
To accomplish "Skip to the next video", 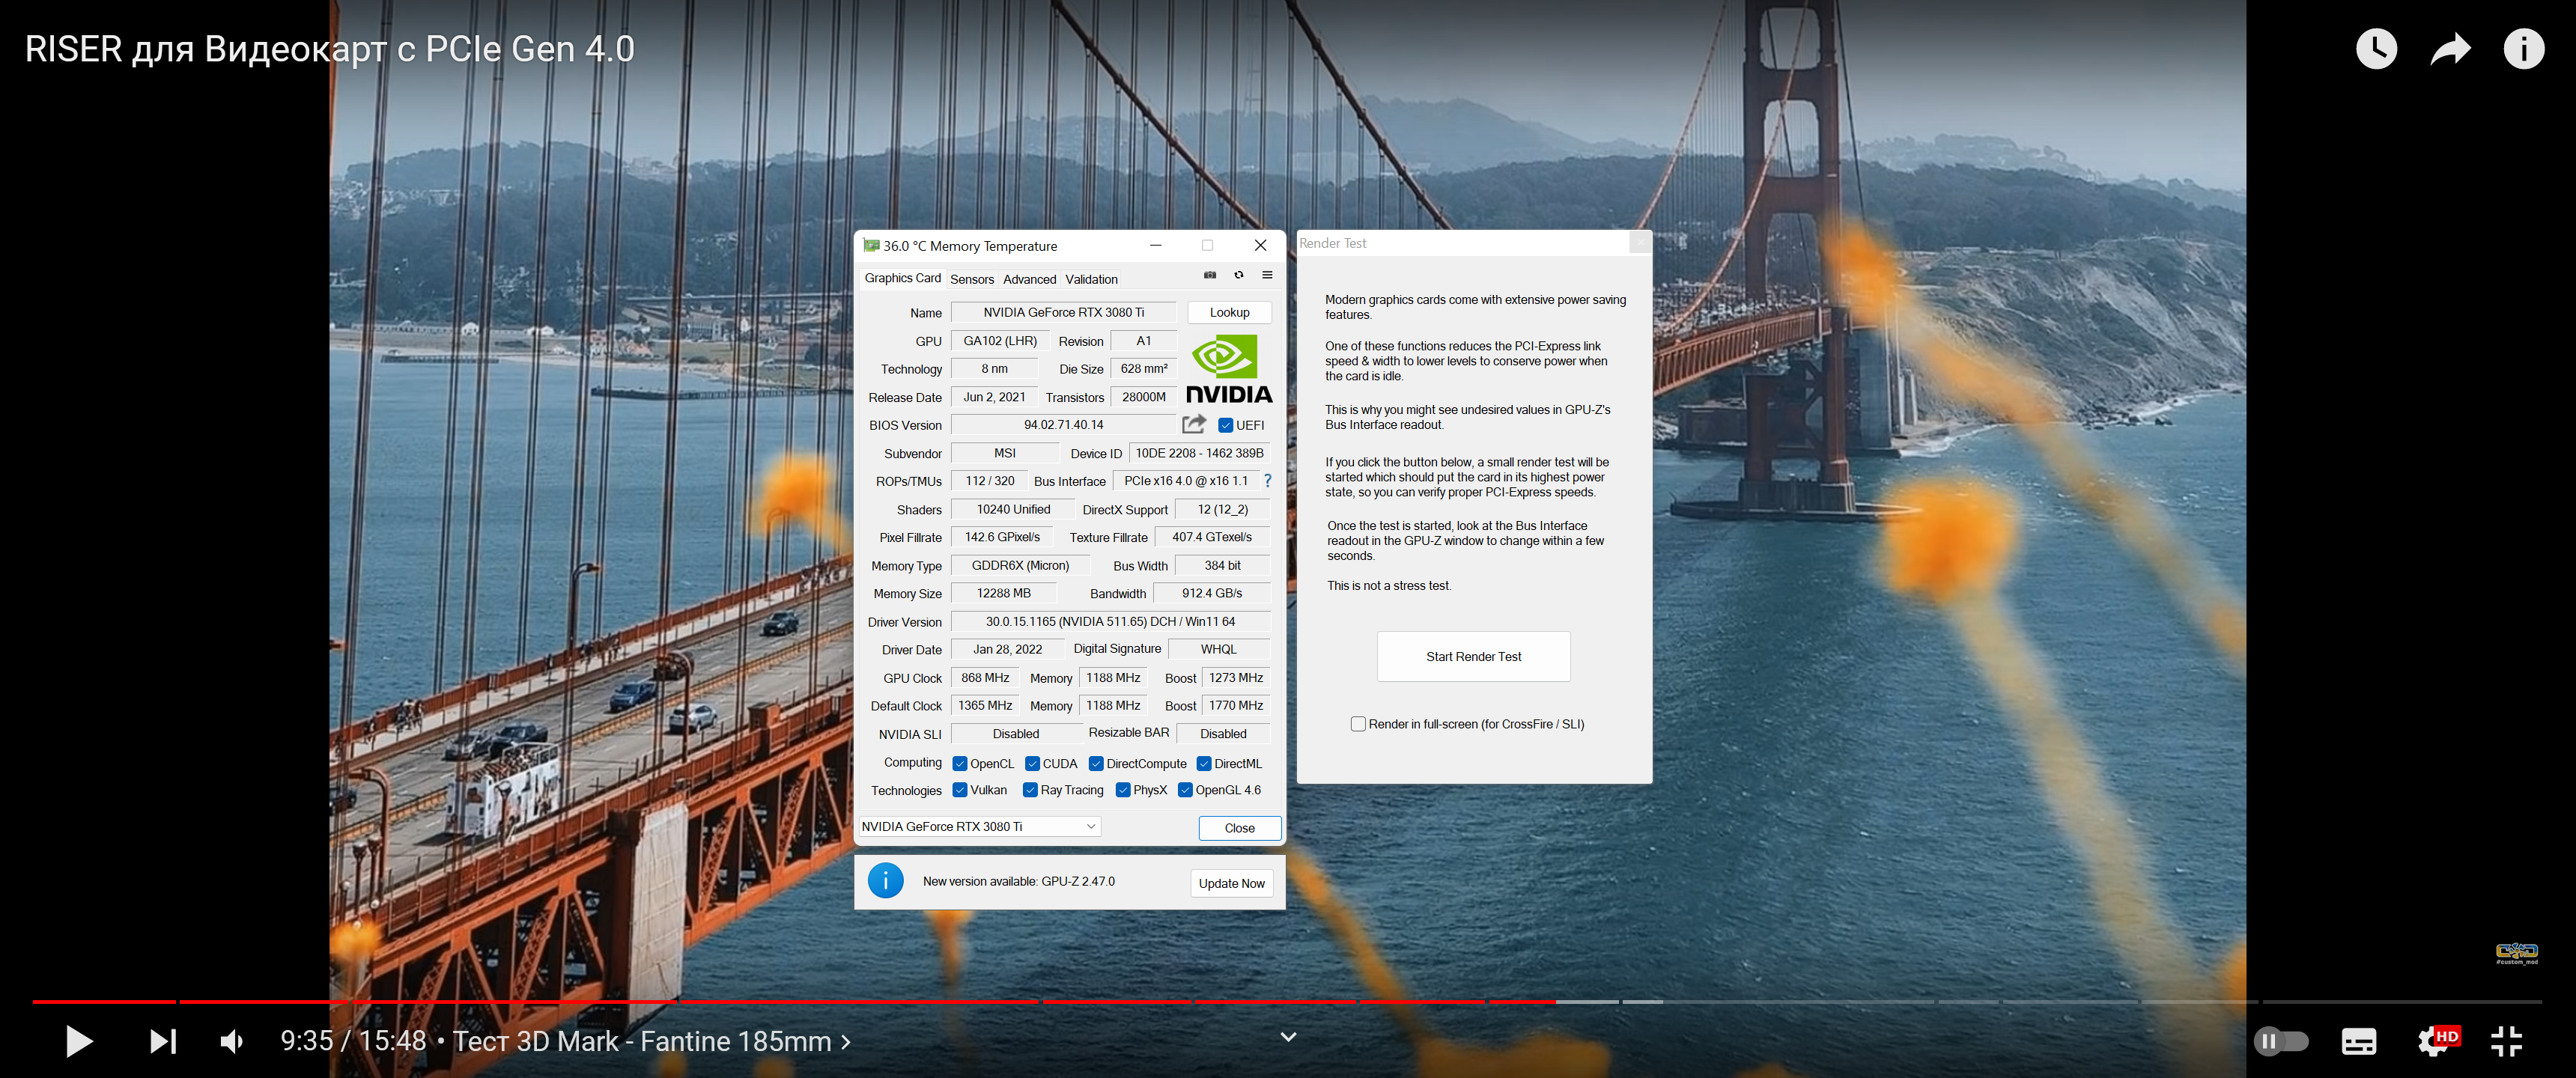I will (163, 1041).
